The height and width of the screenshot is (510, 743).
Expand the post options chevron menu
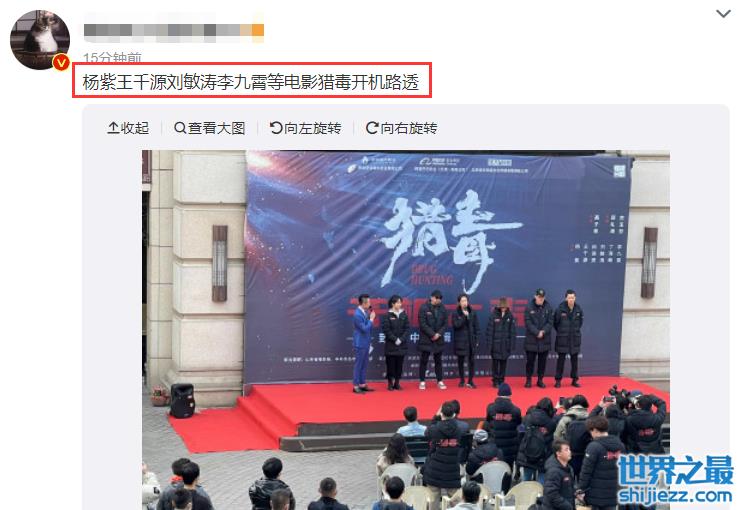click(x=723, y=14)
